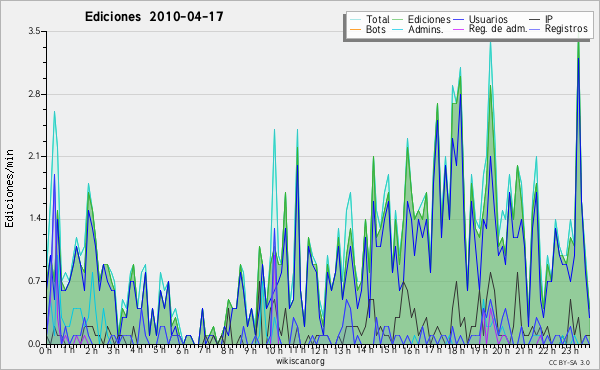Click the y-axis value 0.7
This screenshot has width=600, height=370.
pos(34,281)
